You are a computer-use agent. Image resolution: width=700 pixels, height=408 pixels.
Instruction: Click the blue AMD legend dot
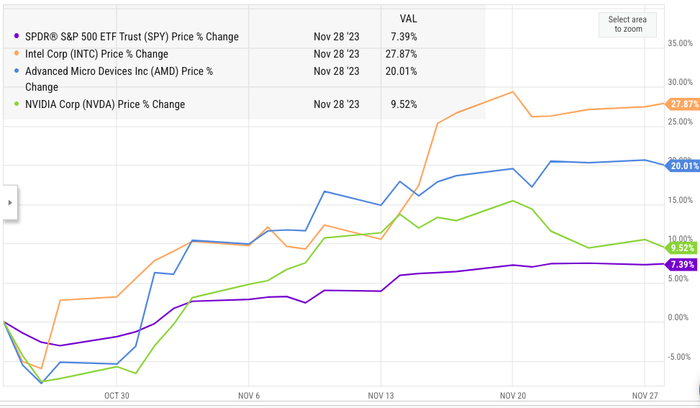pos(13,71)
